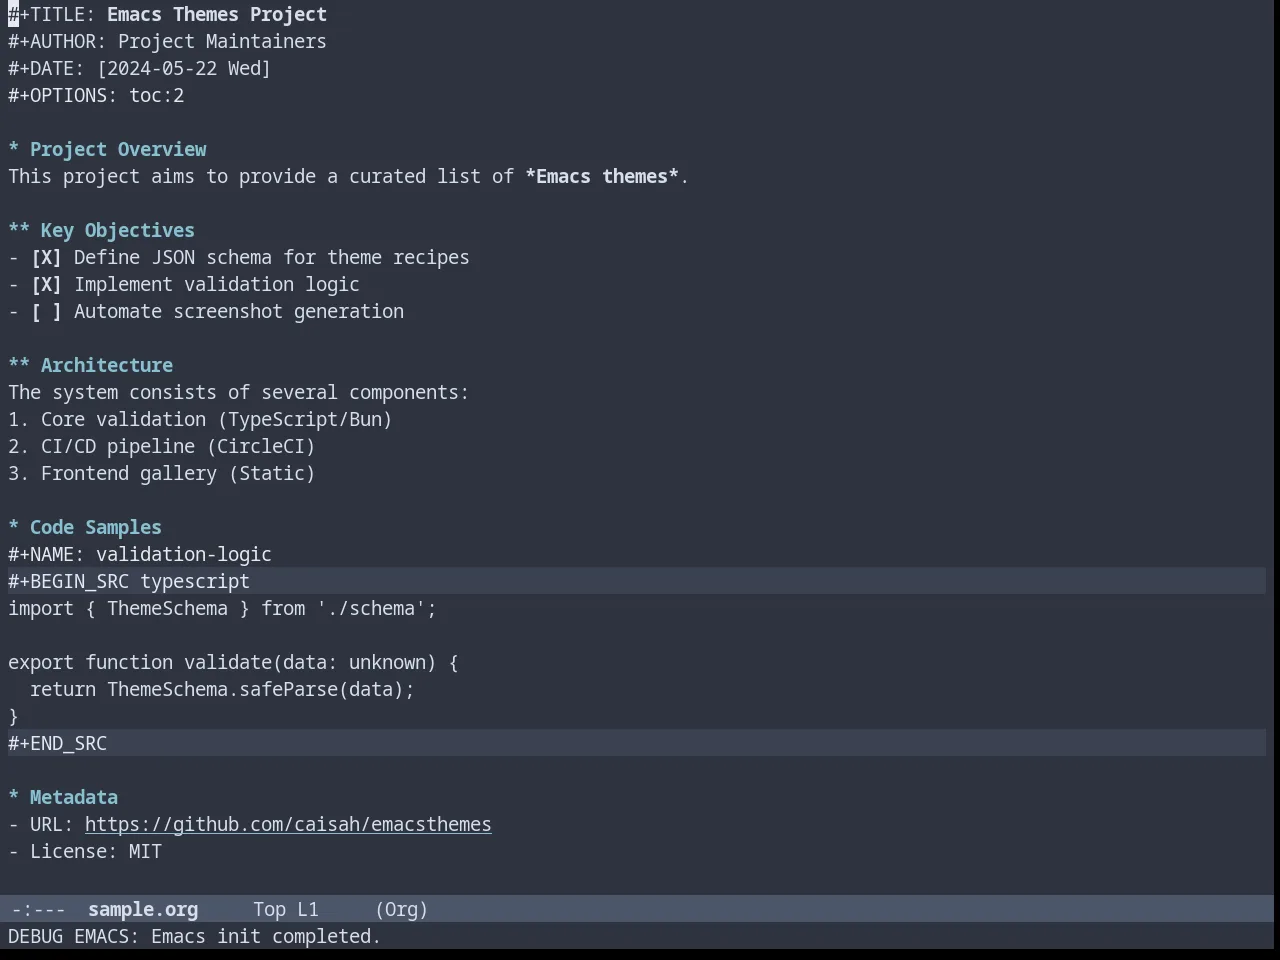Click the -:--- buffer status indicator
This screenshot has height=960, width=1280.
pyautogui.click(x=38, y=910)
